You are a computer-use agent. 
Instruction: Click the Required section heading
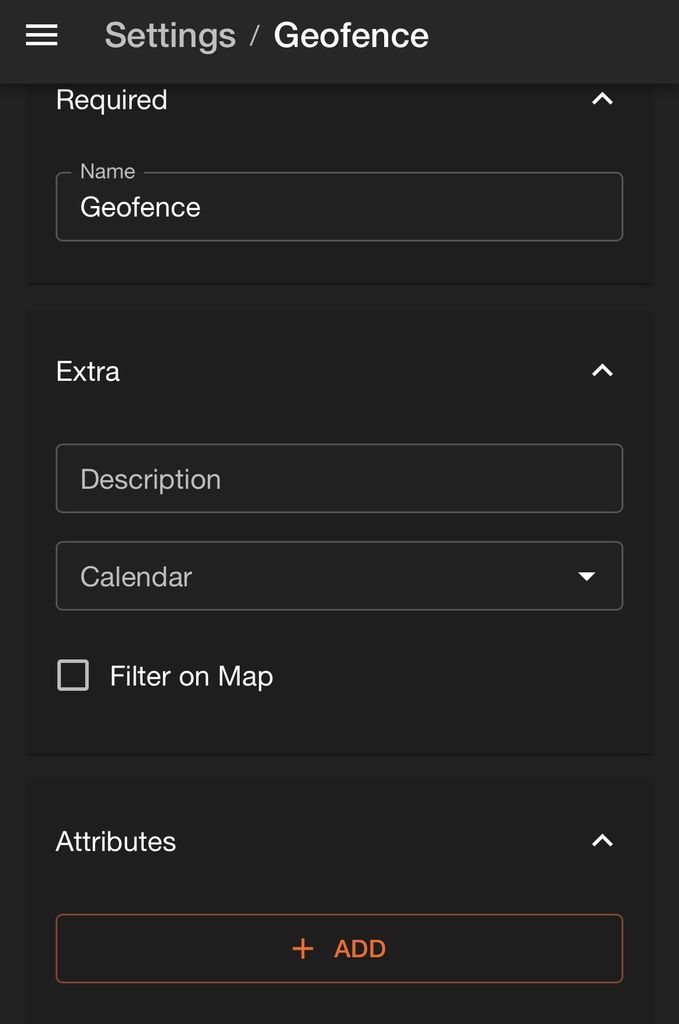(x=111, y=100)
